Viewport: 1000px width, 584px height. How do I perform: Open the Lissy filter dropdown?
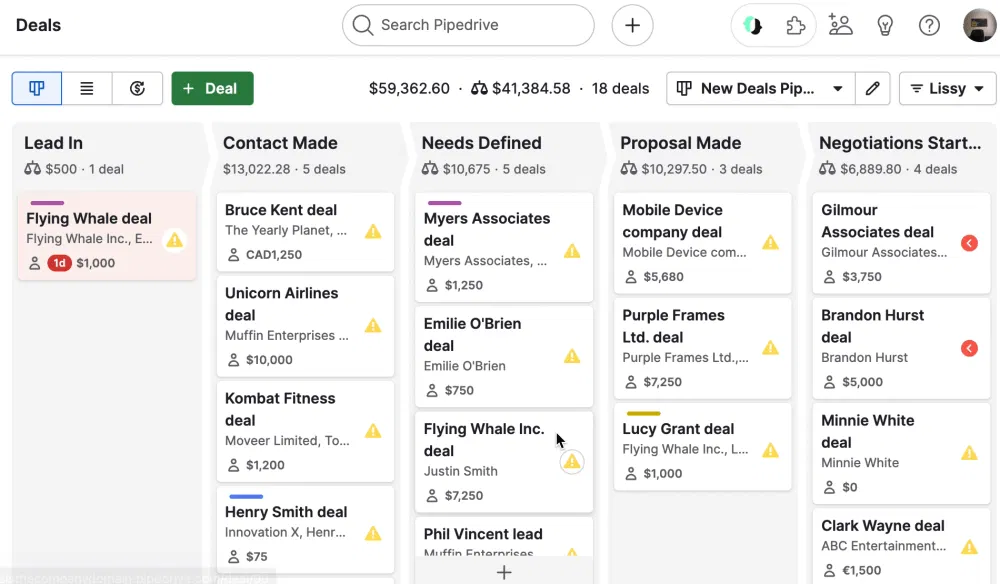tap(947, 88)
